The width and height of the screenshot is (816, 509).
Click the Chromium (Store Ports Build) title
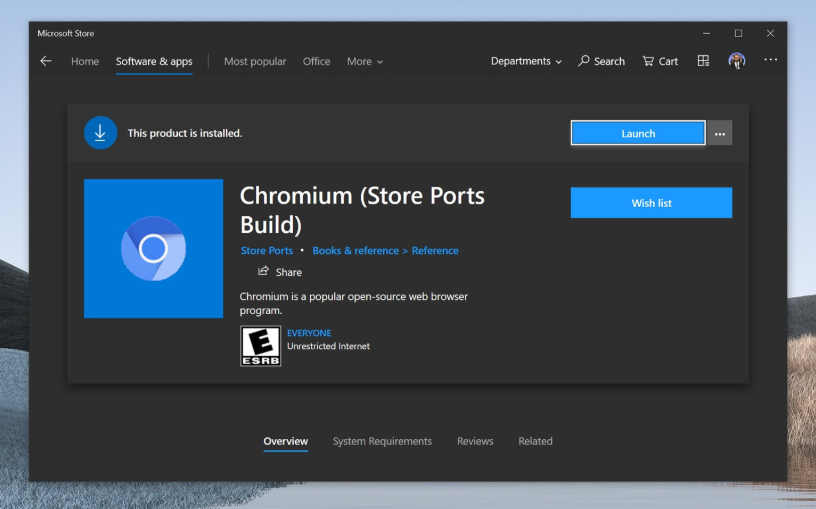362,210
